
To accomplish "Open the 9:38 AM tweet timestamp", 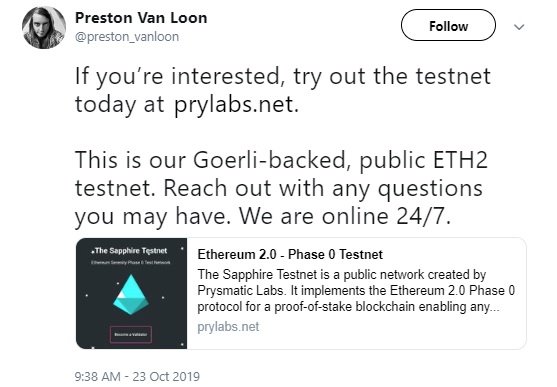I will (97, 376).
